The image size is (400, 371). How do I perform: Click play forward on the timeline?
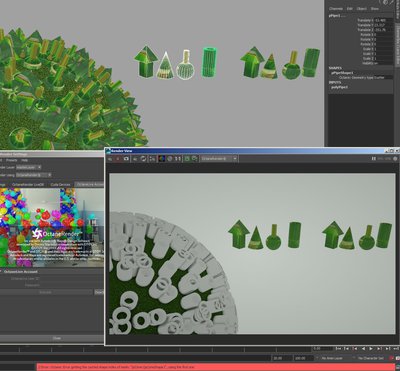[x=371, y=349]
